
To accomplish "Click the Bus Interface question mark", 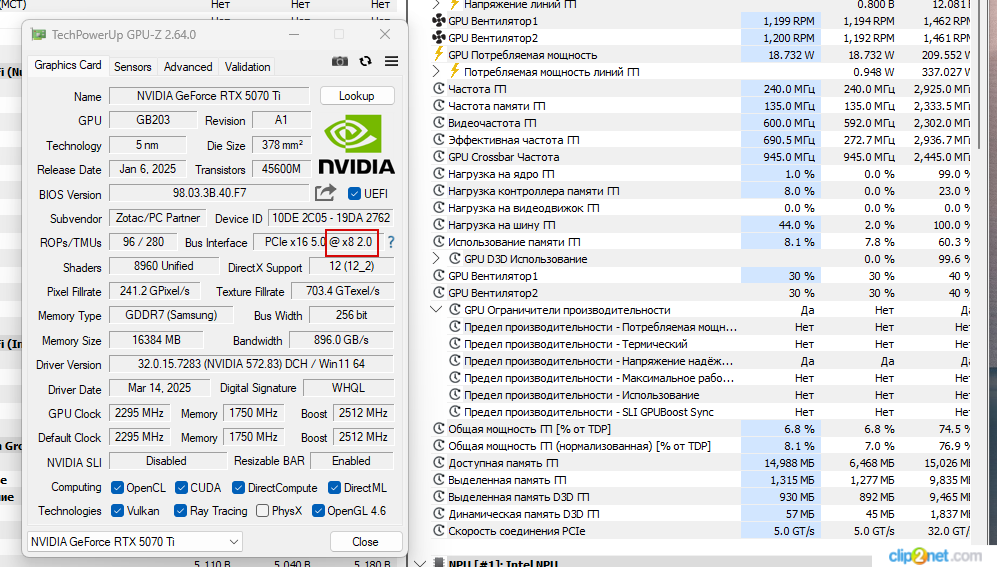I will (x=391, y=242).
